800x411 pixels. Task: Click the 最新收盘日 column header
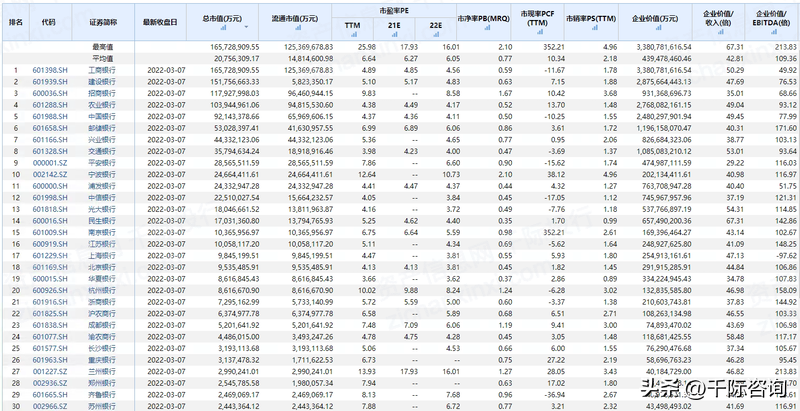pyautogui.click(x=160, y=22)
